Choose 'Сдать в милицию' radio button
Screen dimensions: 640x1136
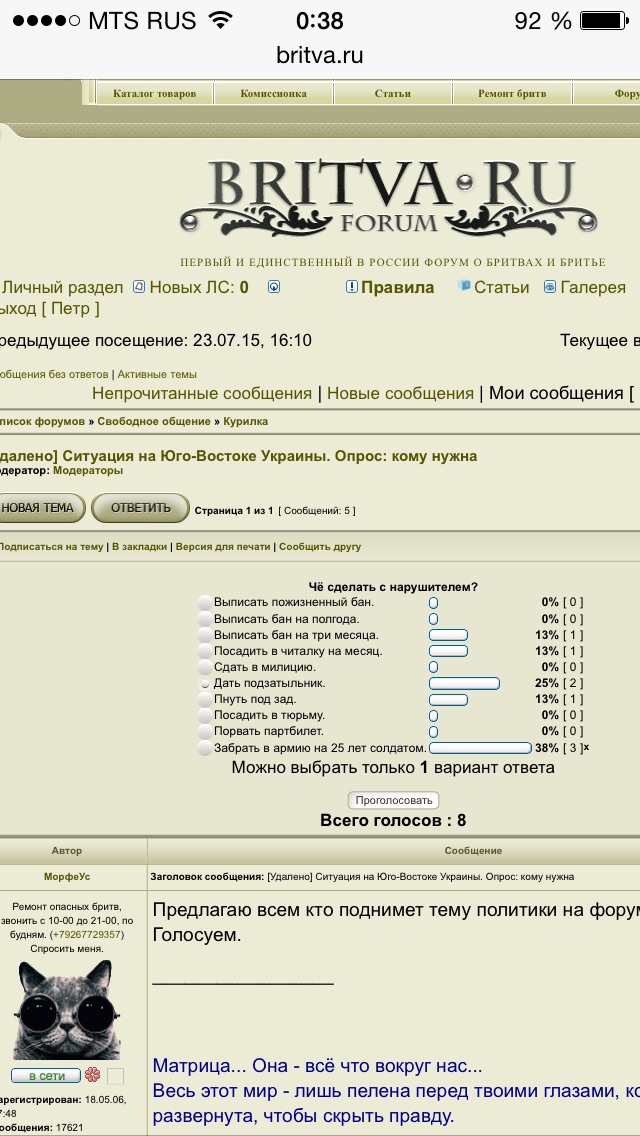205,667
